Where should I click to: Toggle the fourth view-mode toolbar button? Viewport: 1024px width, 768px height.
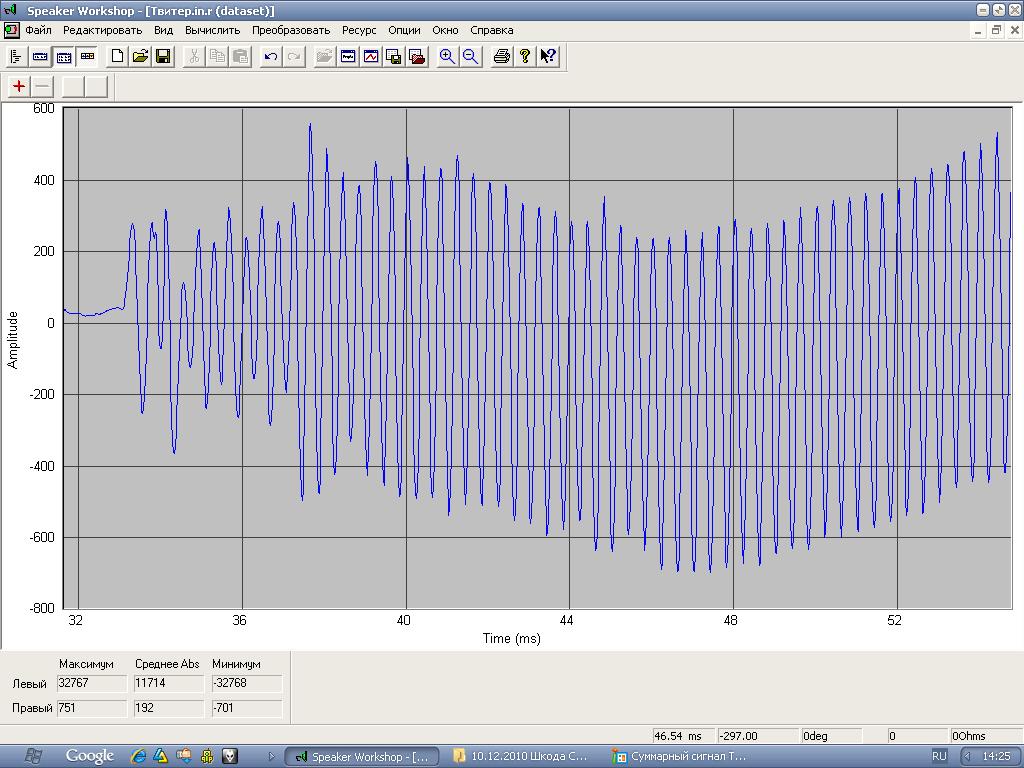coord(87,56)
